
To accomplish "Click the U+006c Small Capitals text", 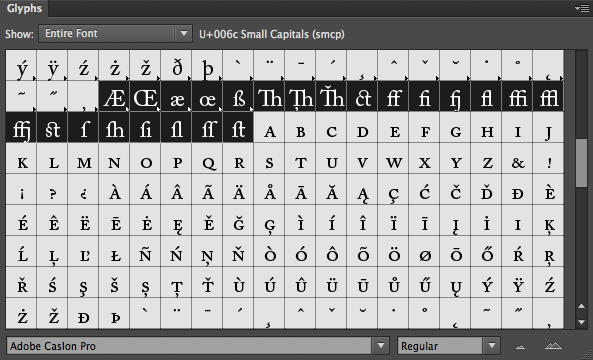I will pyautogui.click(x=272, y=34).
